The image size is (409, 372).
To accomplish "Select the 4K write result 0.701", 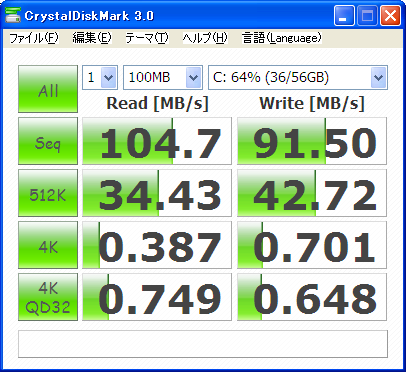I will point(312,245).
